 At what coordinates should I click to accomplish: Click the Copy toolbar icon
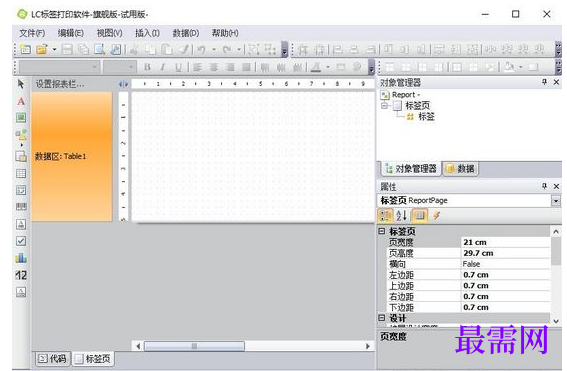click(x=150, y=49)
